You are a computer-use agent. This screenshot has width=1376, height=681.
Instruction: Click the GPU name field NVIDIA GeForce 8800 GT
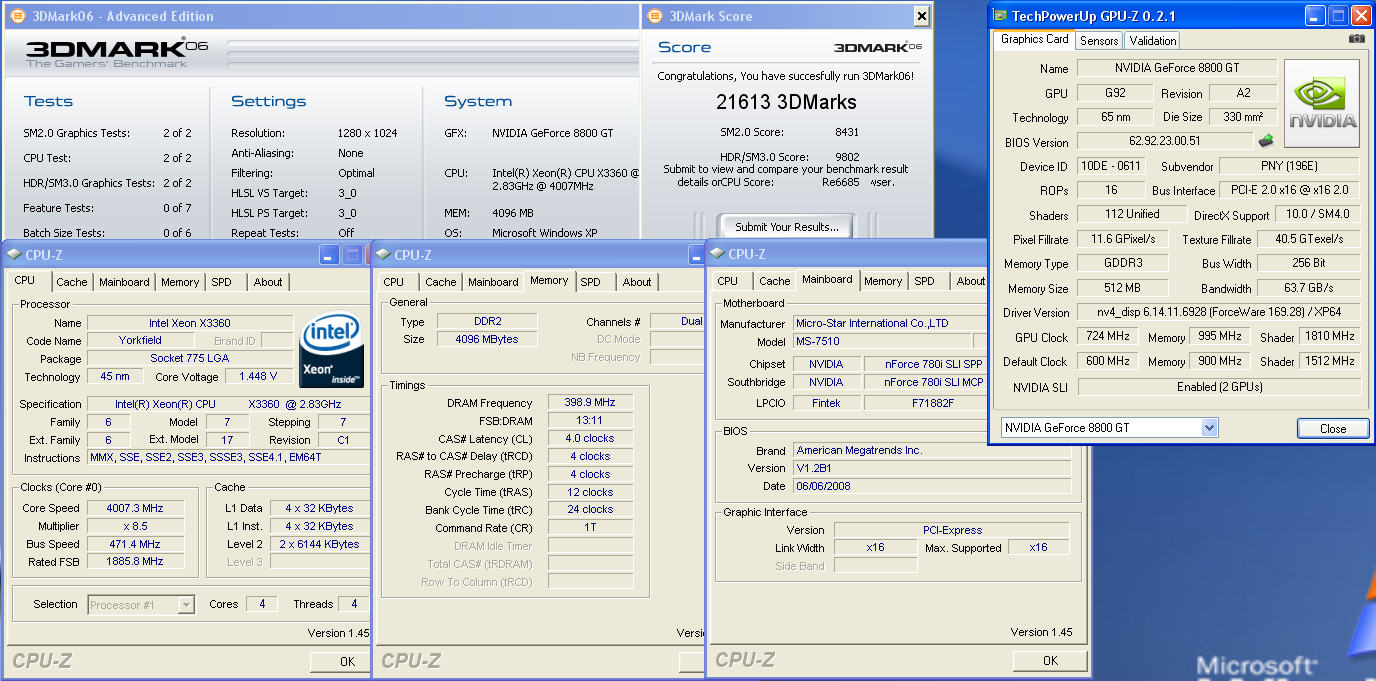pyautogui.click(x=1178, y=68)
